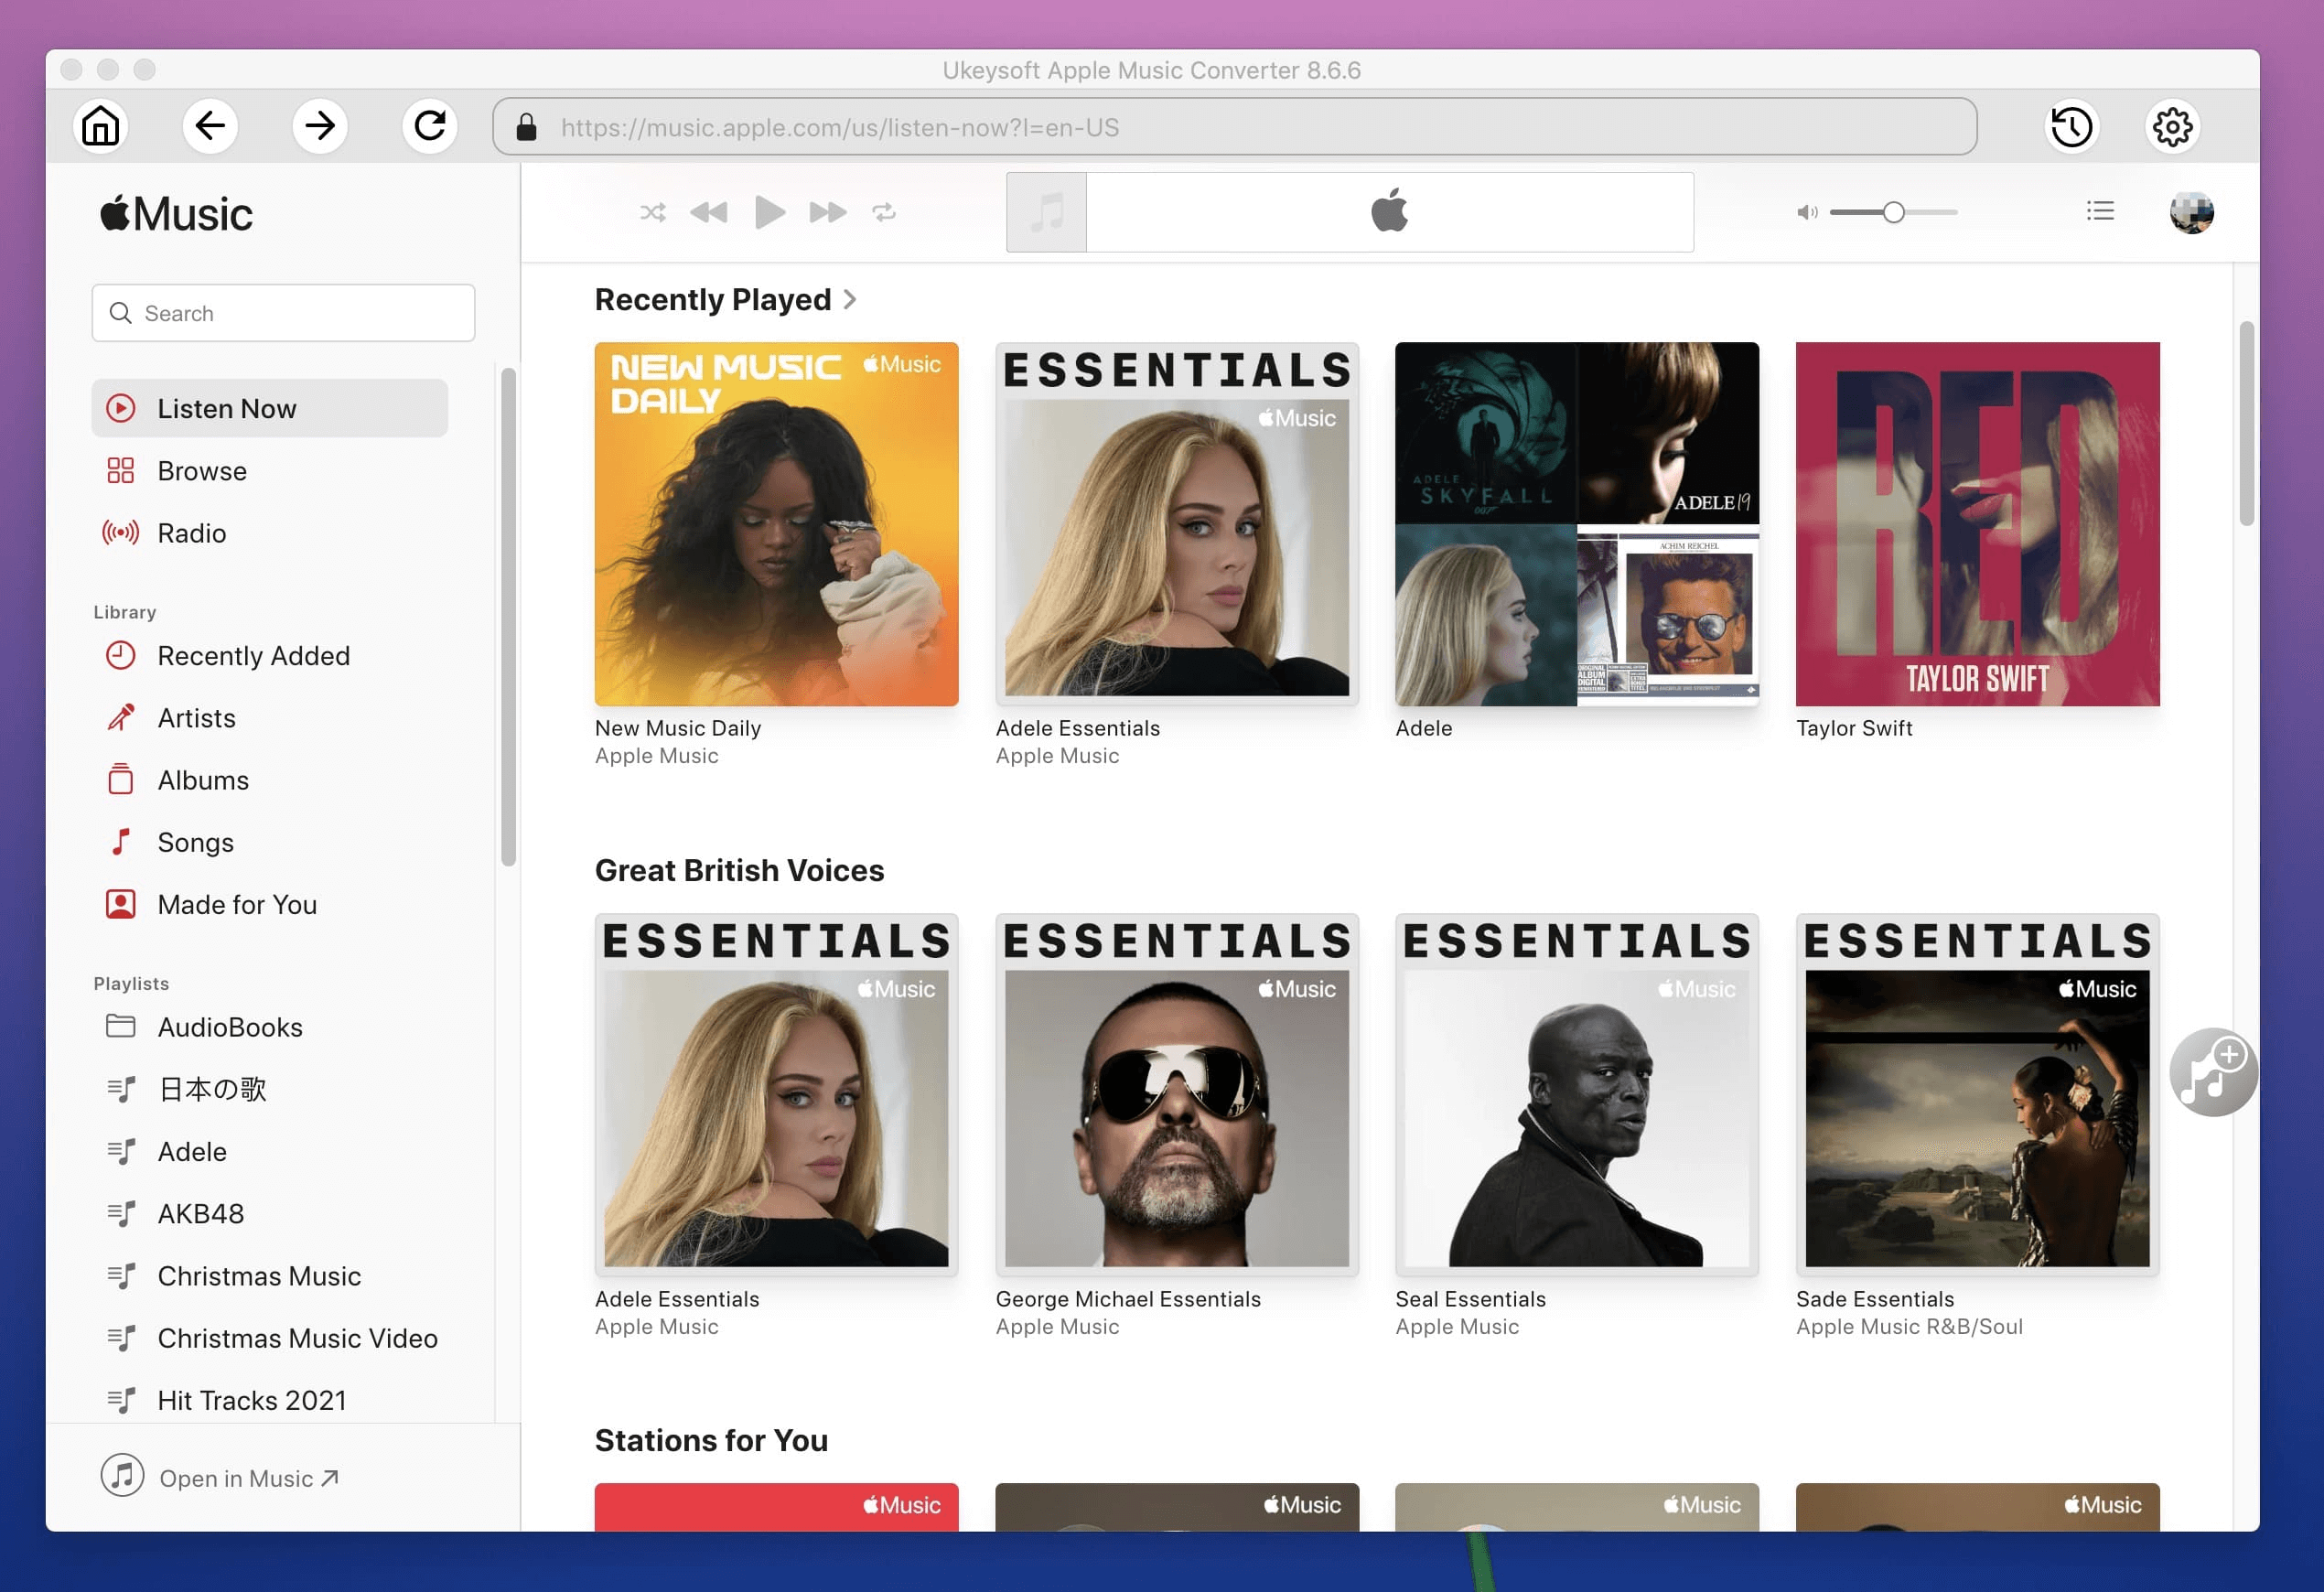Click the repeat toggle icon
This screenshot has width=2324, height=1592.
click(x=885, y=211)
